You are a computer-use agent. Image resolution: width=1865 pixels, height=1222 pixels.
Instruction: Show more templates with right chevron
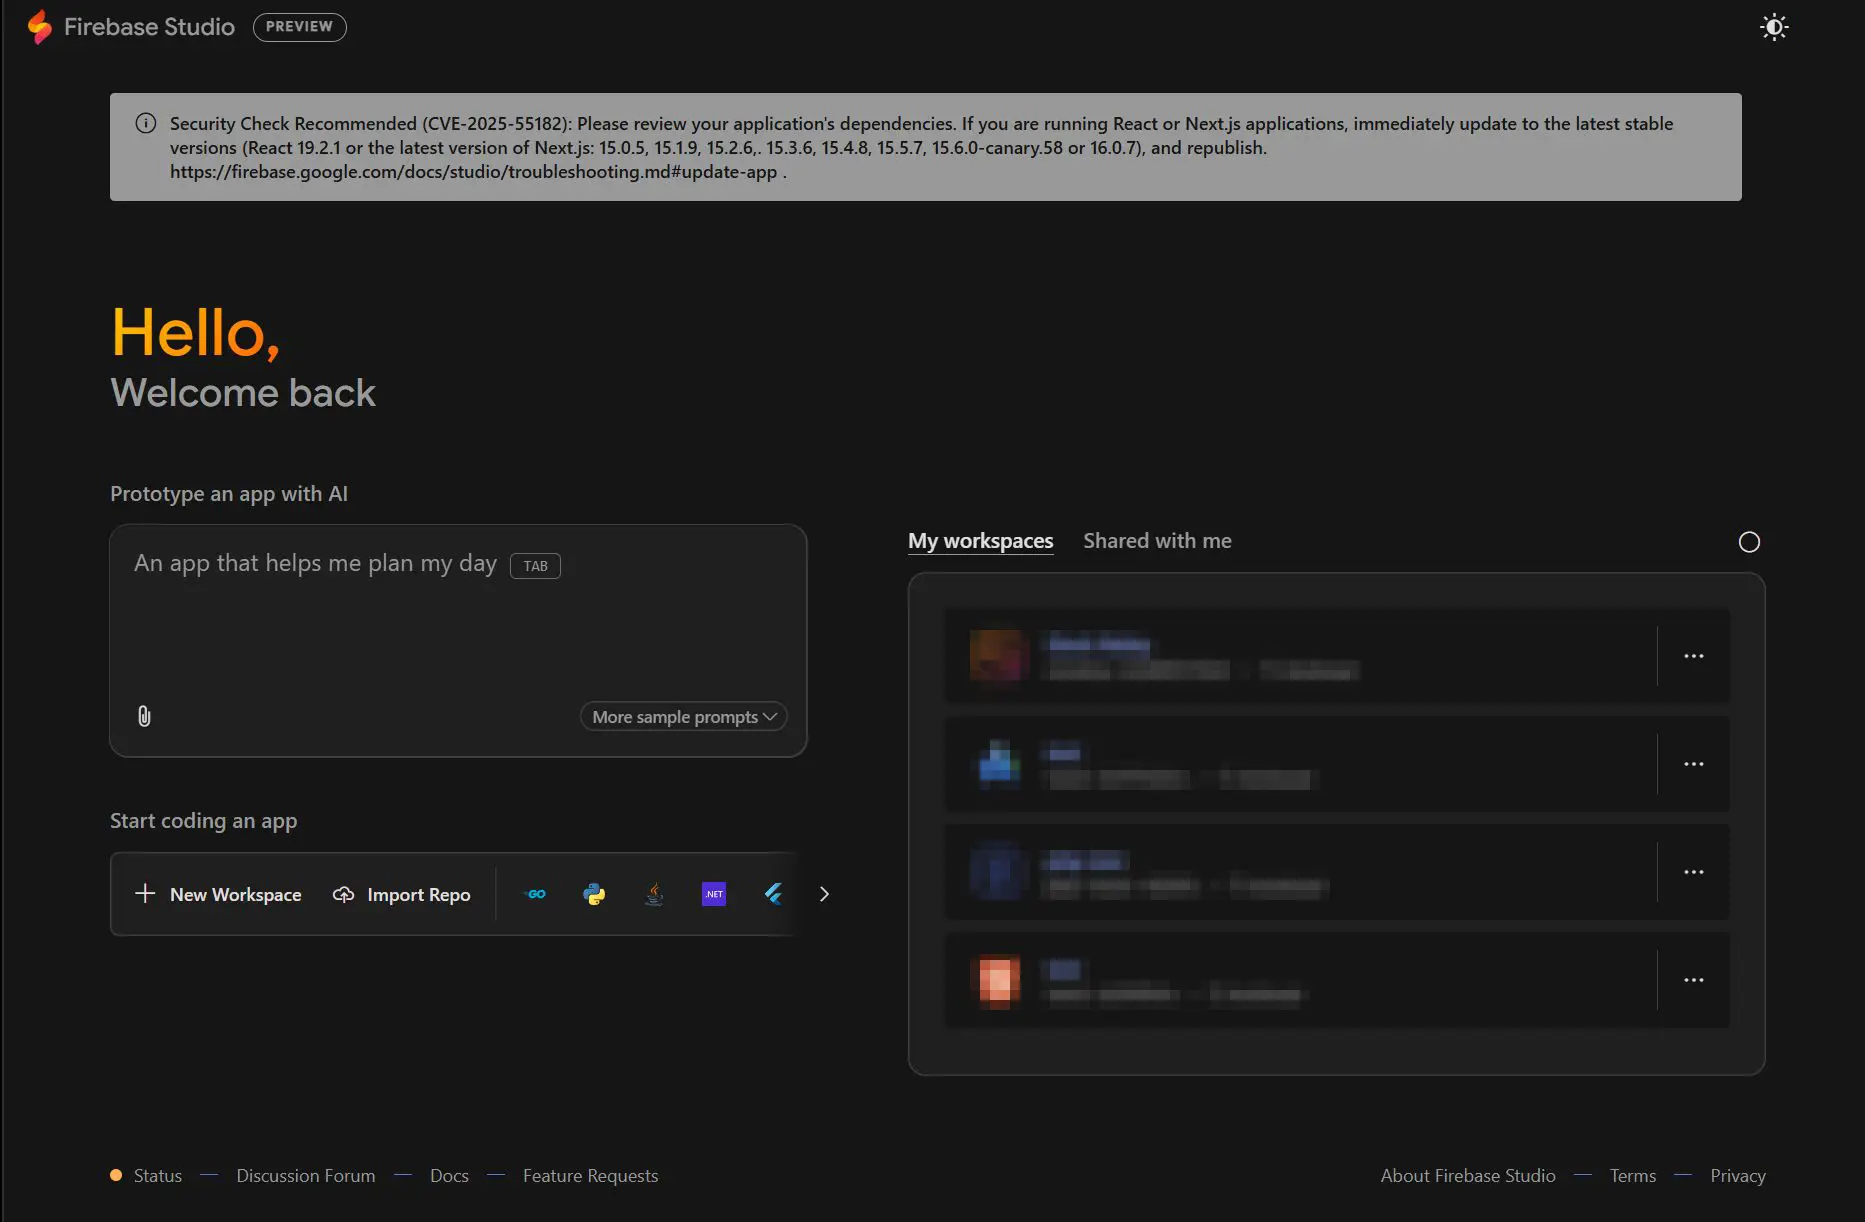coord(824,894)
